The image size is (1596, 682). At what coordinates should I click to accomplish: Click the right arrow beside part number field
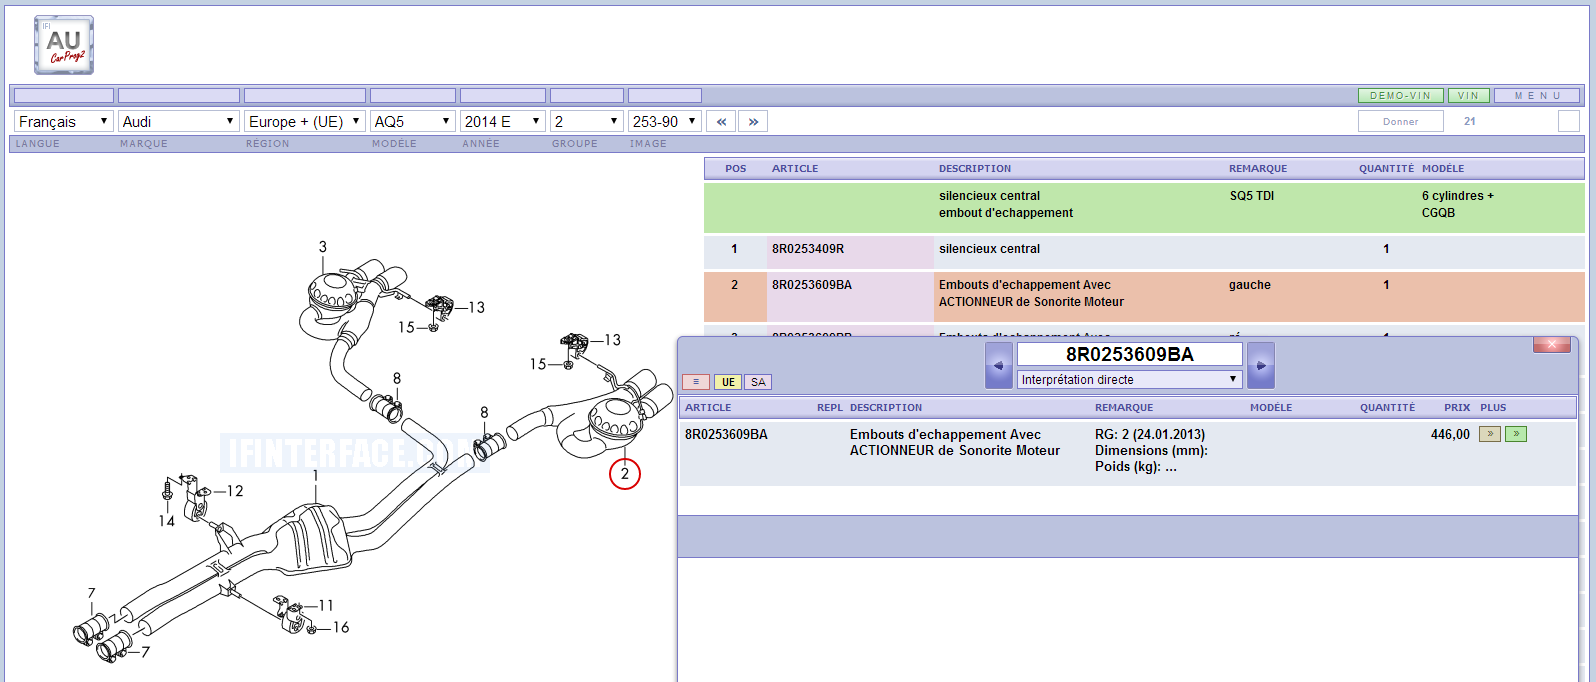tap(1261, 366)
